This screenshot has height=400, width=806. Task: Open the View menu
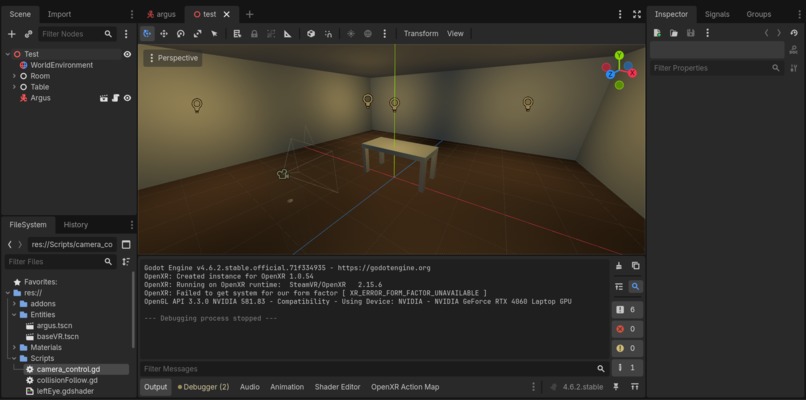(x=455, y=33)
